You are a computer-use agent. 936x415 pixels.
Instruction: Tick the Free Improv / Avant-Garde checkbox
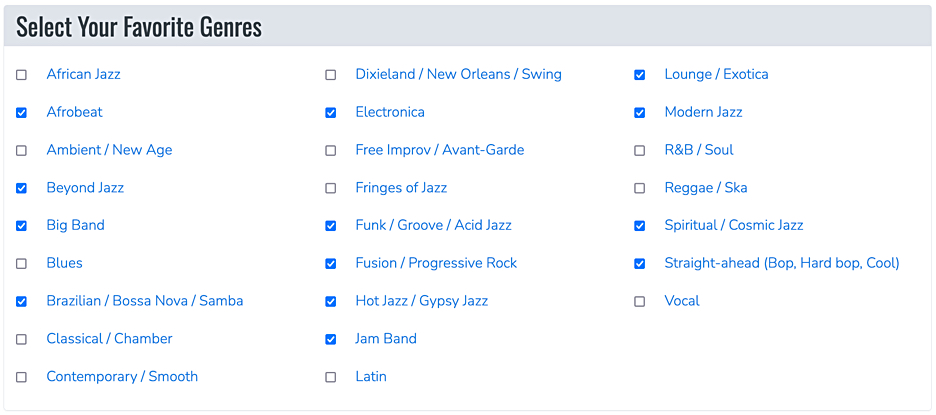[331, 150]
